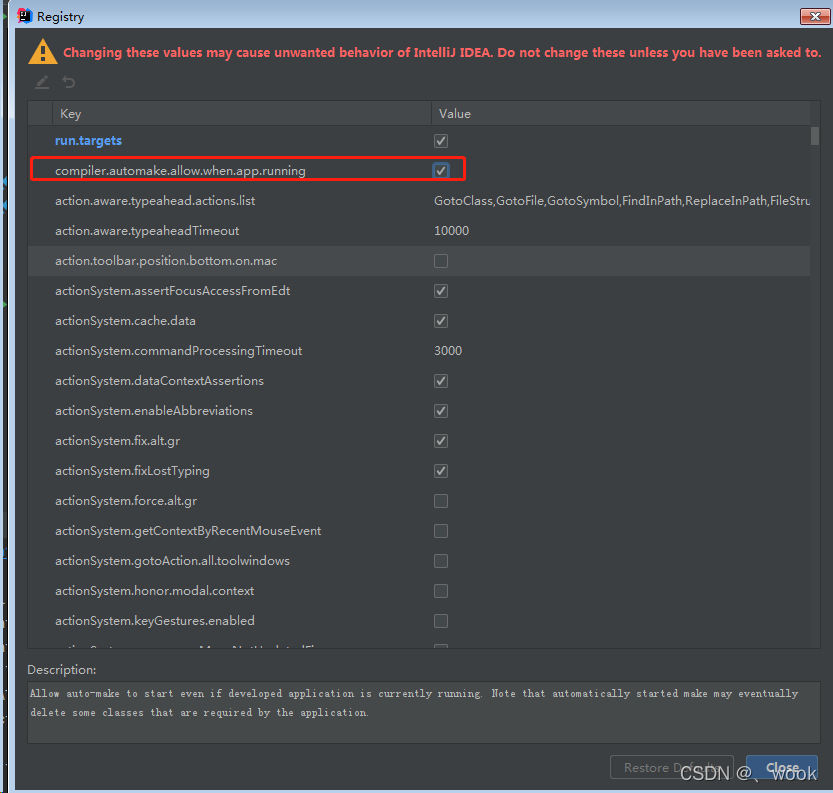Enable actionSystem.getContextByRecentMouseEvent checkbox
The image size is (833, 793).
440,531
